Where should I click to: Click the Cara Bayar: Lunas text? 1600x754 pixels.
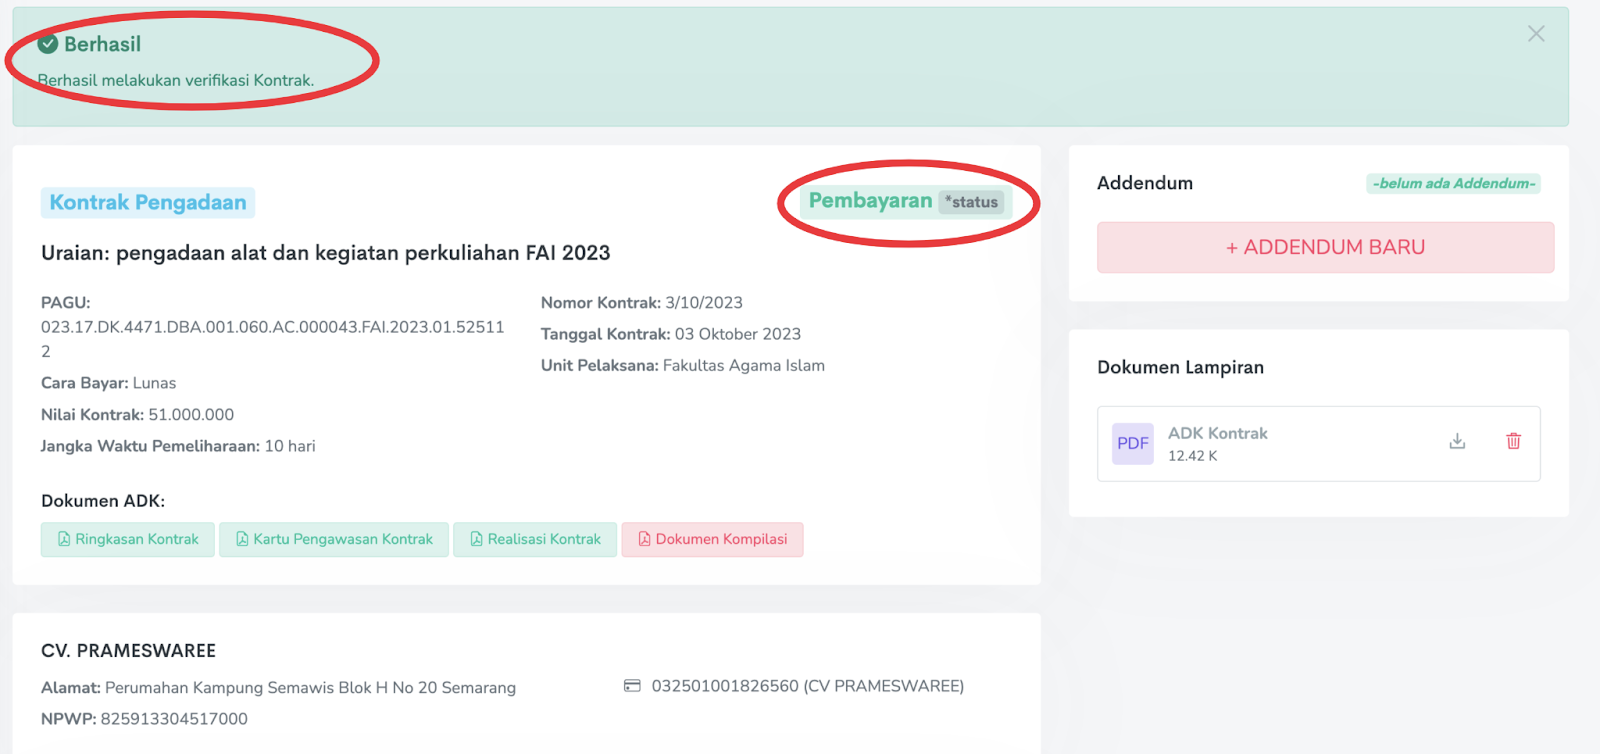pyautogui.click(x=108, y=383)
